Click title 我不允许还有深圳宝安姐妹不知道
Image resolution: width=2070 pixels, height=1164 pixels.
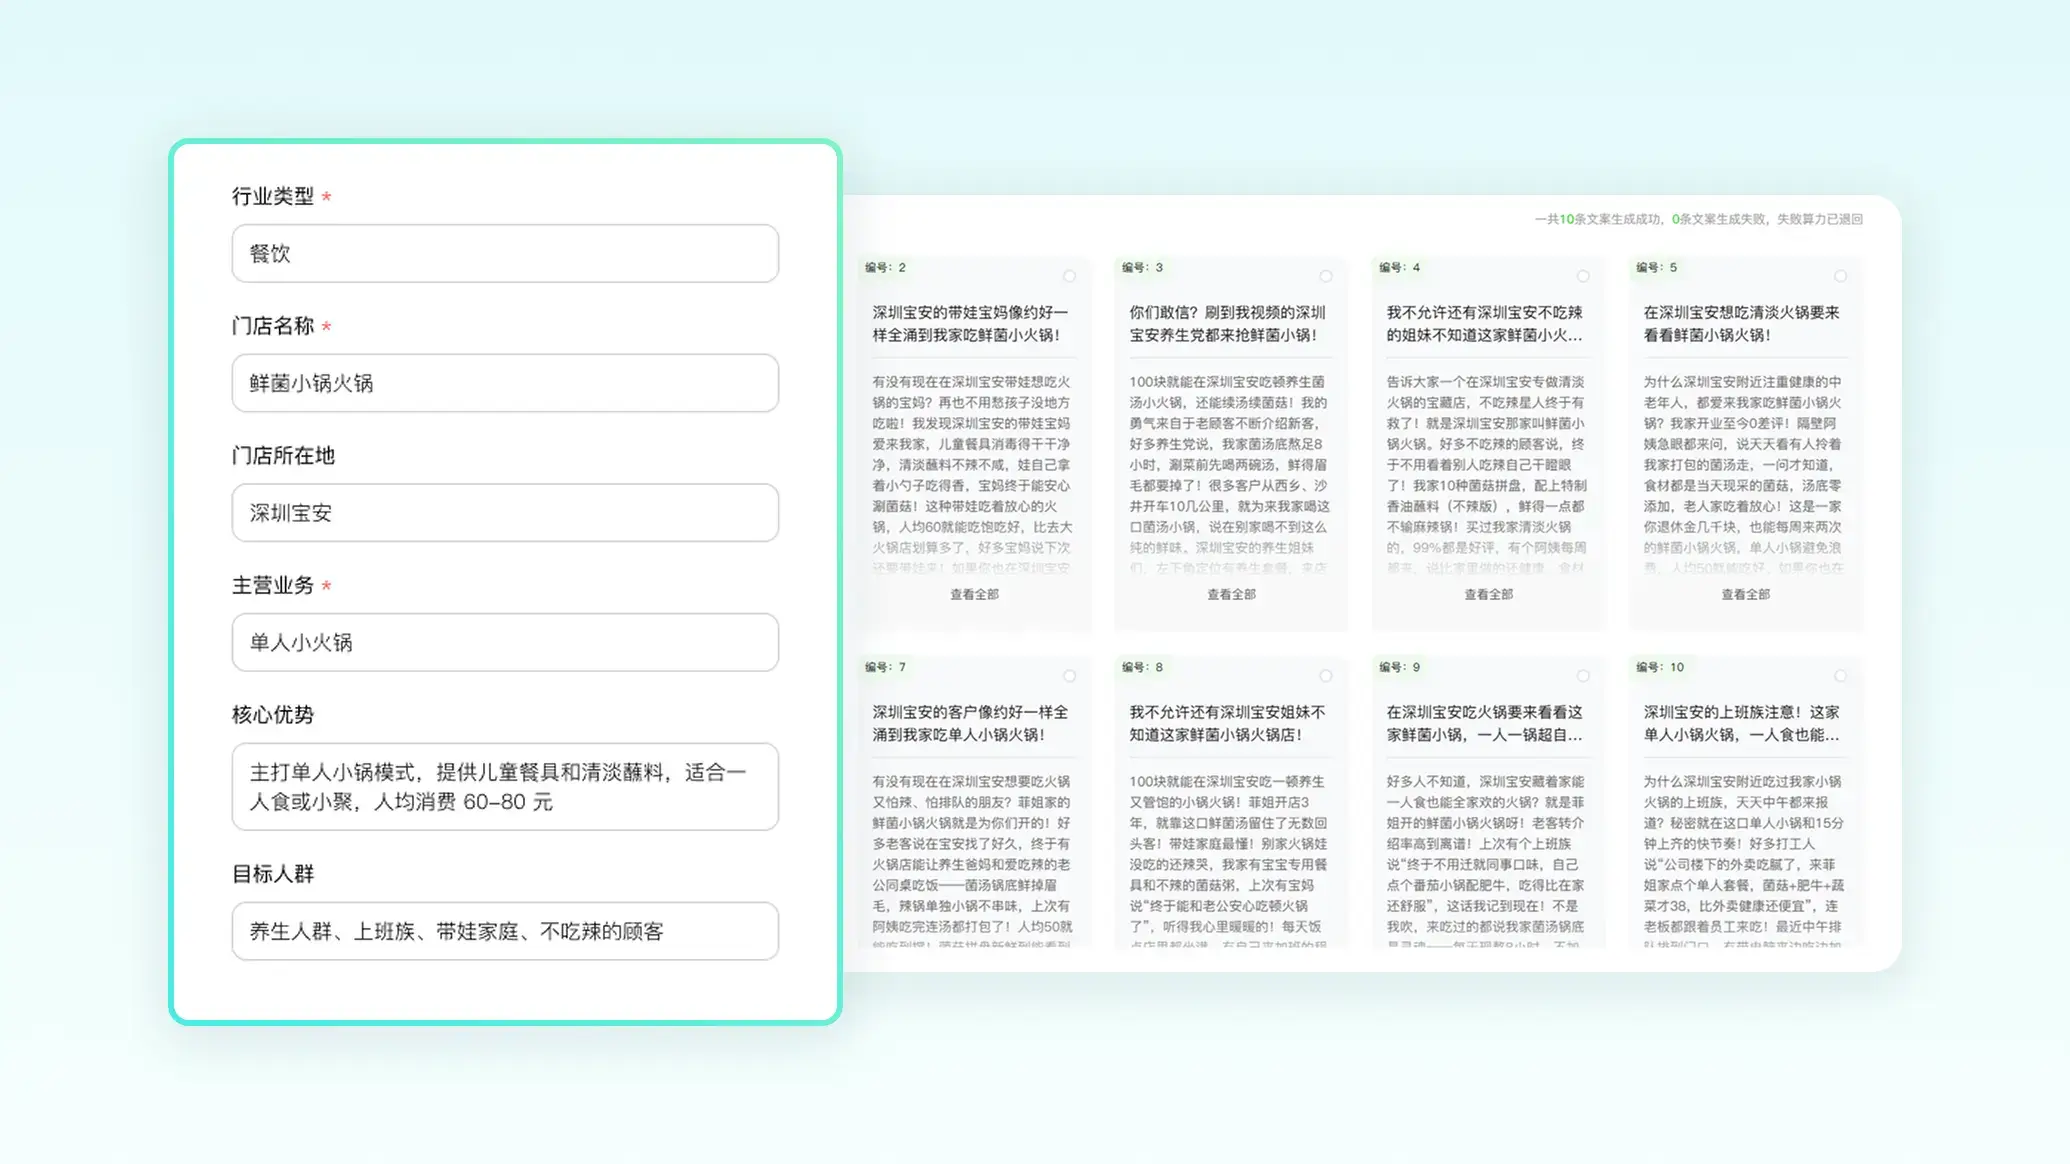[x=1228, y=723]
